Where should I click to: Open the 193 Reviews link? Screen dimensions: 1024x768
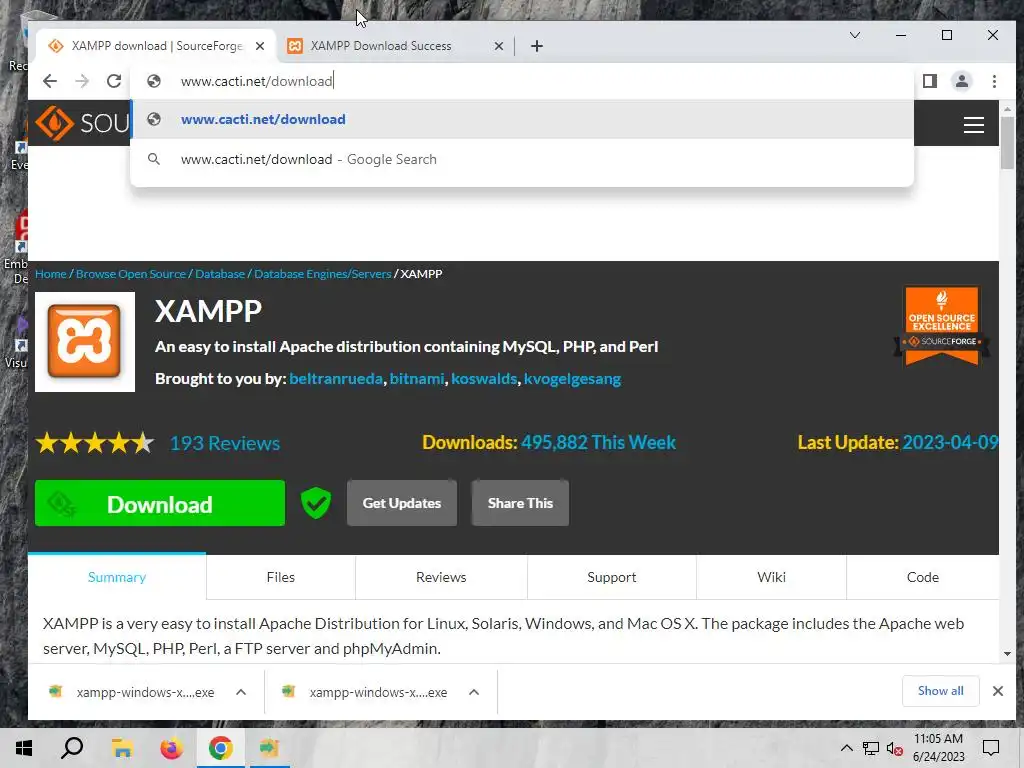click(225, 443)
